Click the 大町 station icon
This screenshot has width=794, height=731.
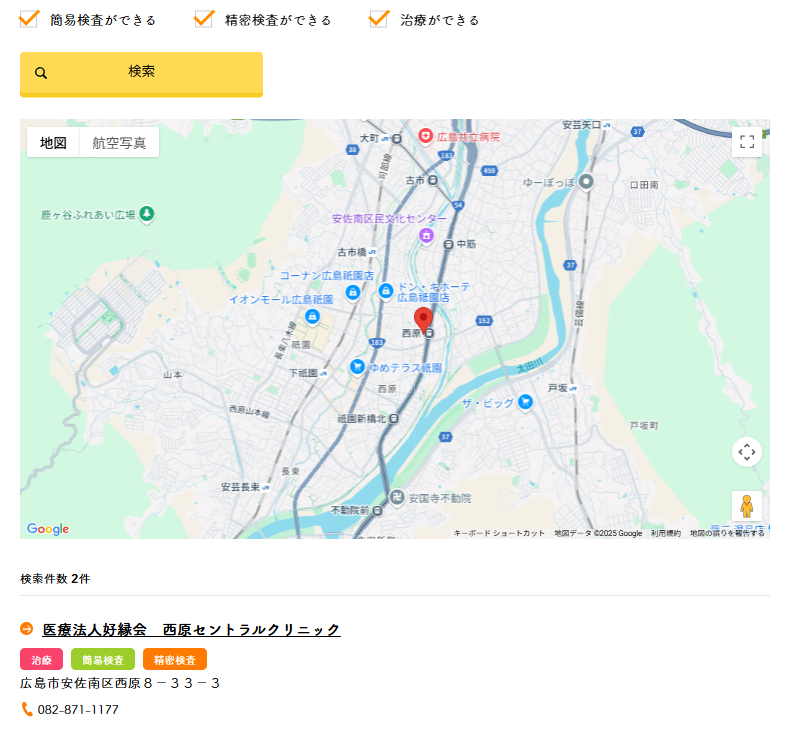click(397, 139)
